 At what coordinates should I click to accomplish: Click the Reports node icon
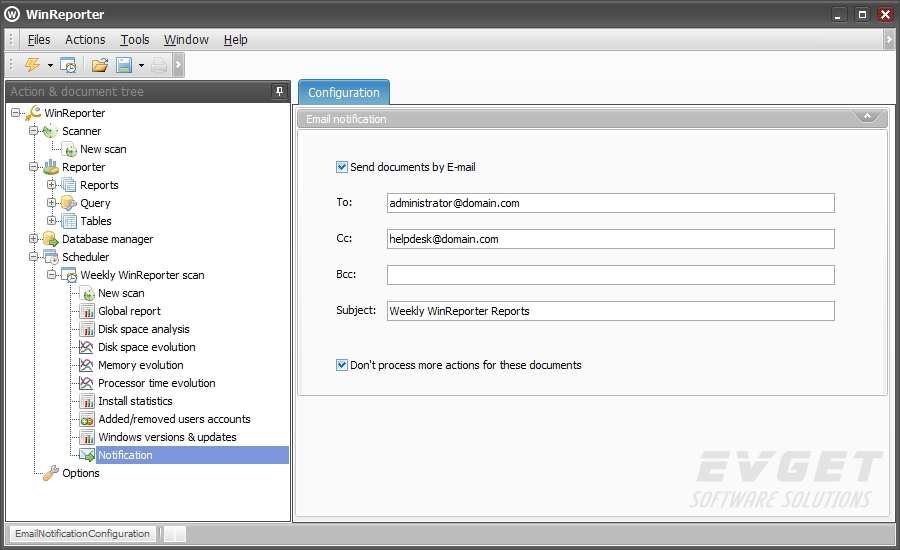tap(69, 185)
